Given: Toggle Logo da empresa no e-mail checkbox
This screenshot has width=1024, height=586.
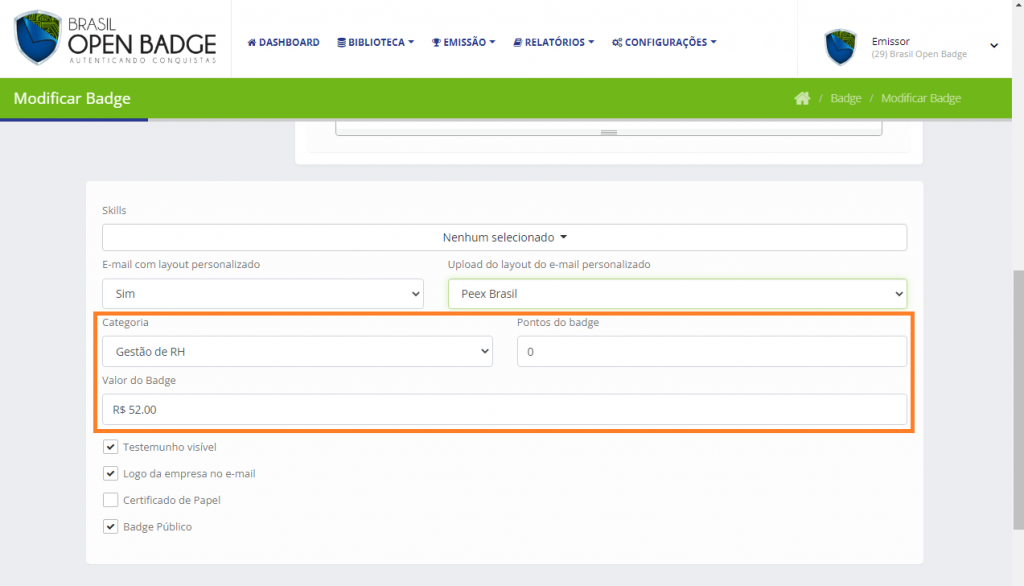Looking at the screenshot, I should point(111,473).
